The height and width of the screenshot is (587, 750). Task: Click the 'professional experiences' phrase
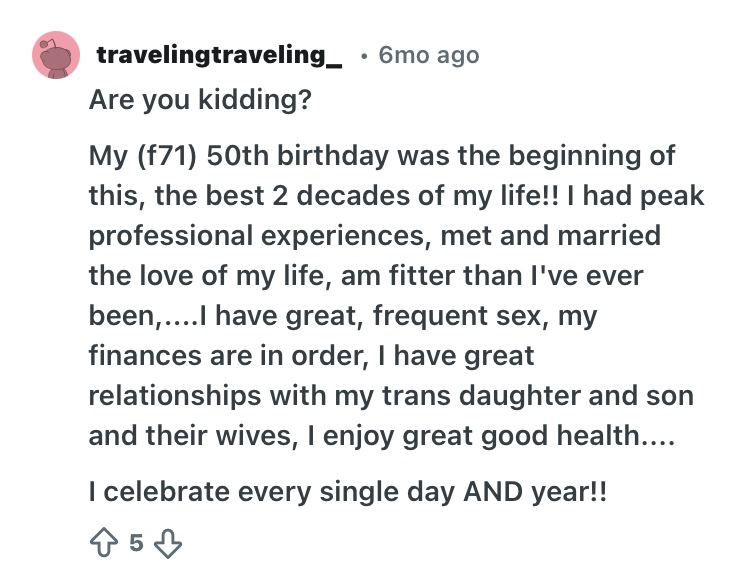tap(257, 236)
